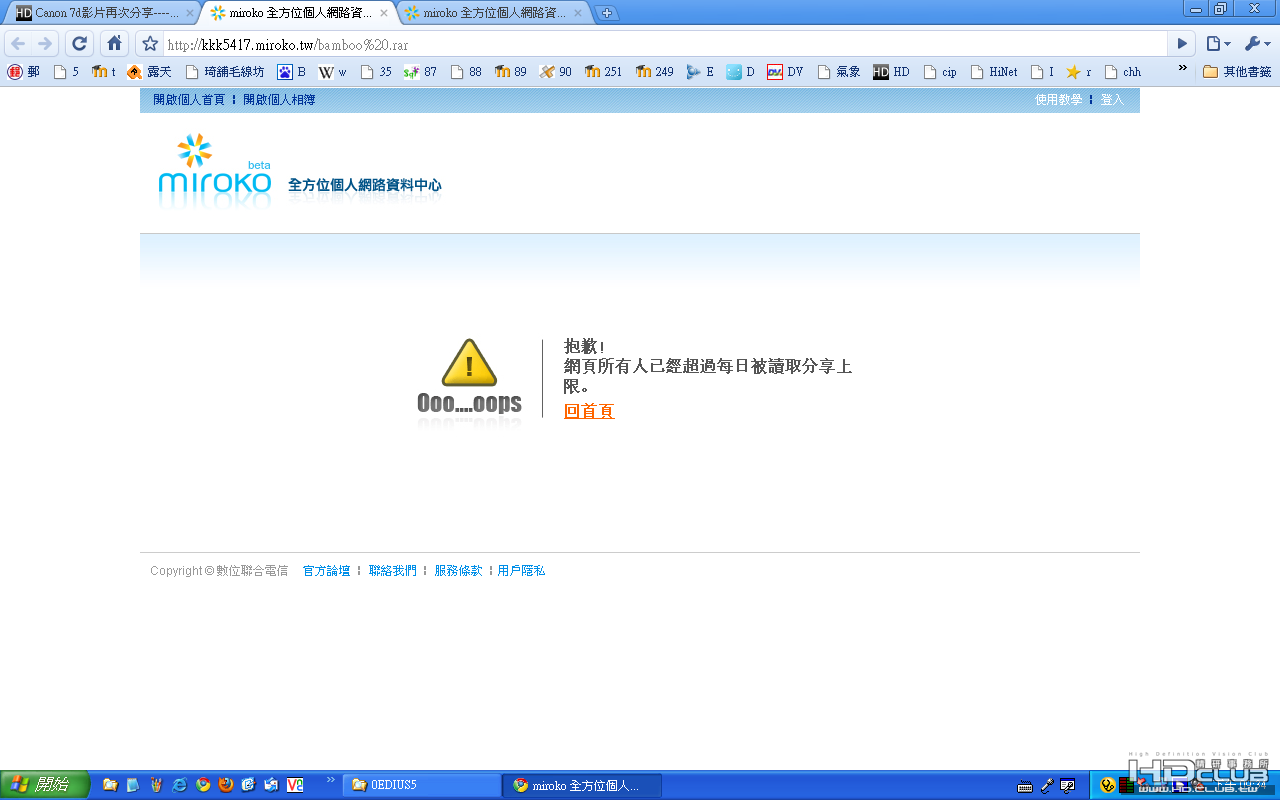The image size is (1280, 800).
Task: Open the bookmark labeled 251
Action: (x=604, y=72)
